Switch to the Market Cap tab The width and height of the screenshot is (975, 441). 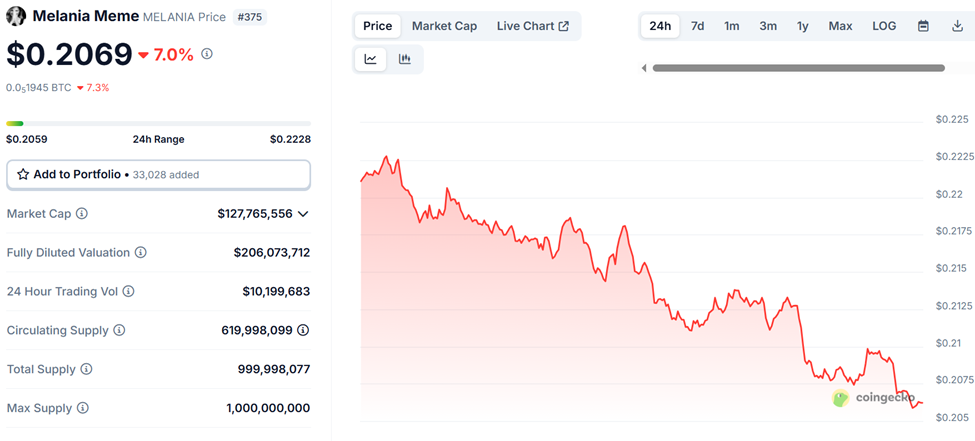444,26
